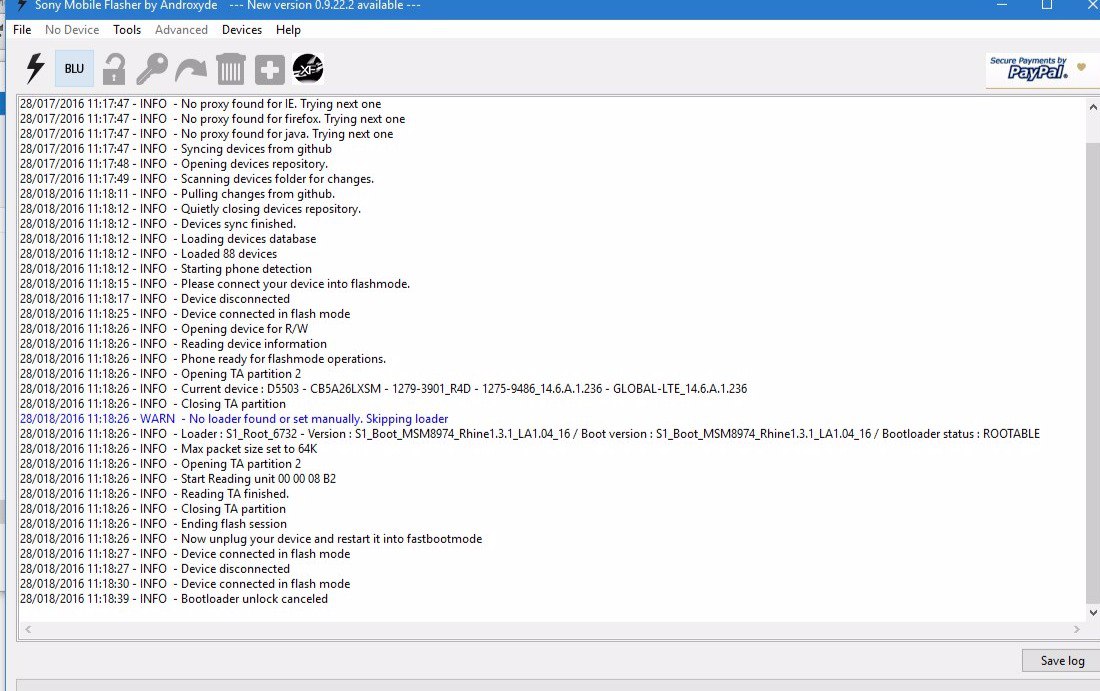The height and width of the screenshot is (691, 1100).
Task: Click the lightning bolt flash device icon
Action: (x=35, y=68)
